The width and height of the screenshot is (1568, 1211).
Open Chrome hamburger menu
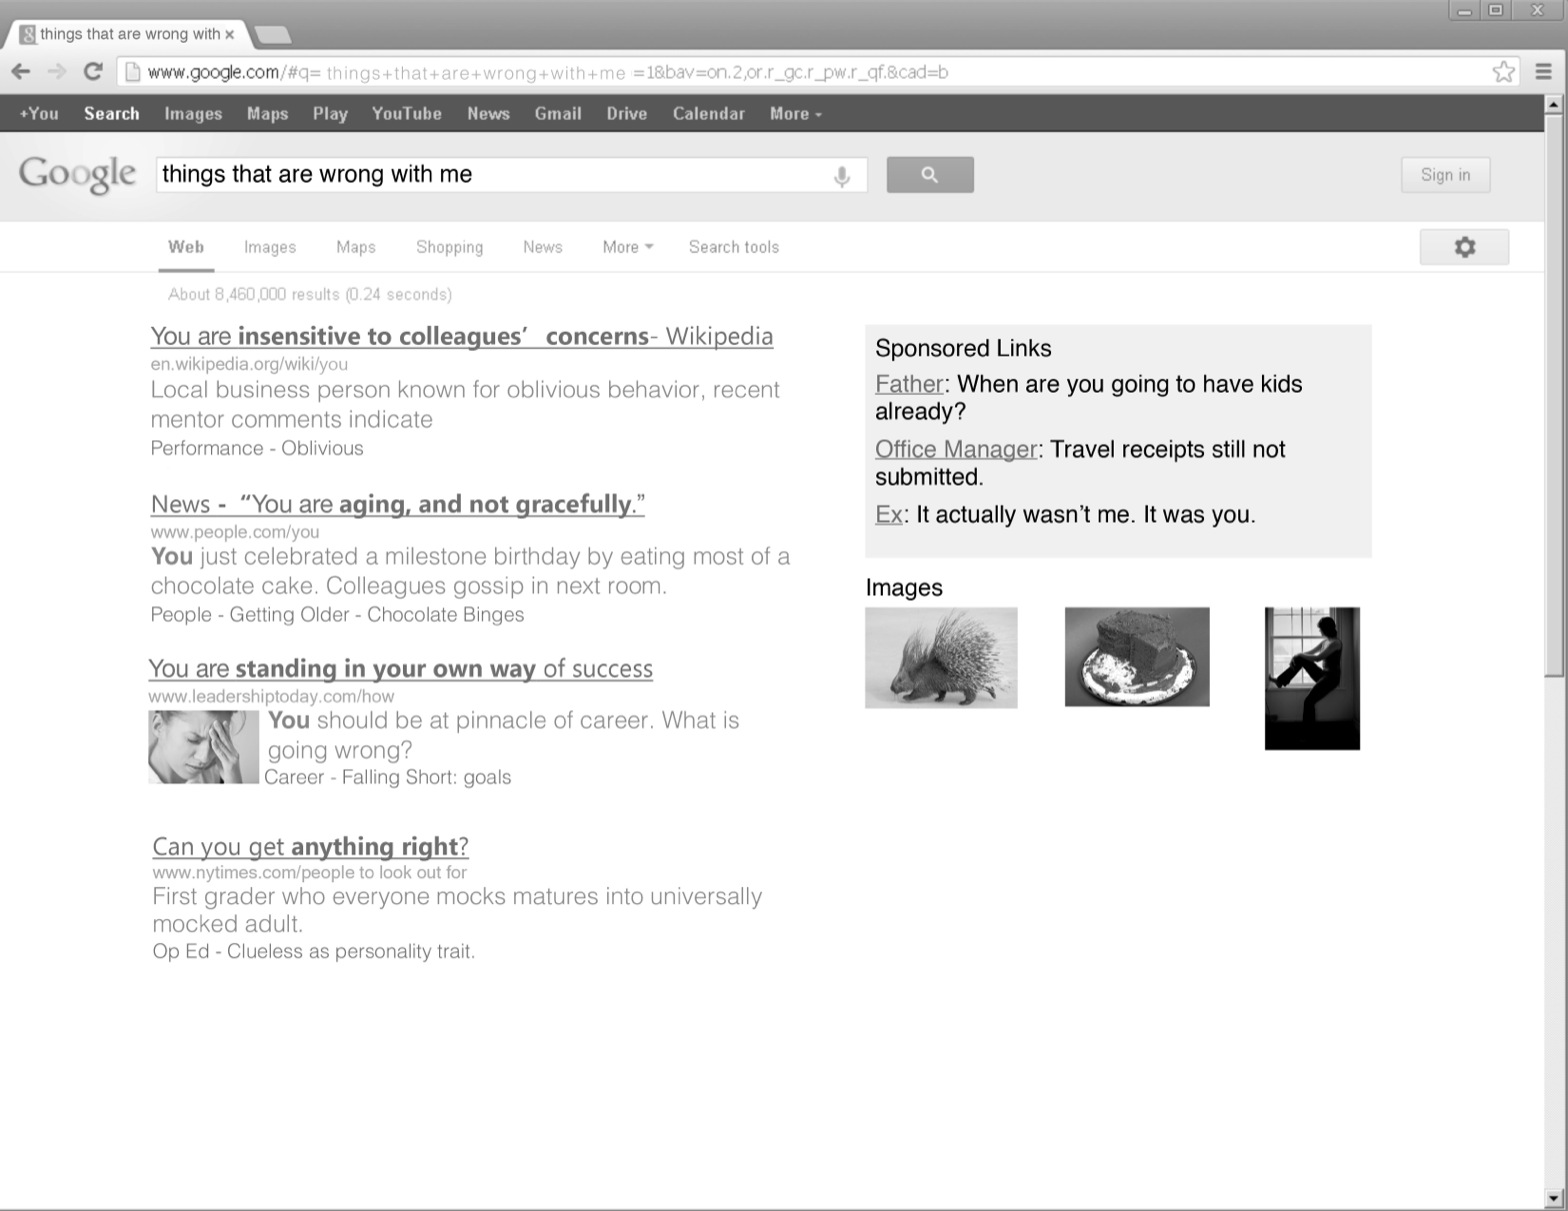coord(1543,72)
